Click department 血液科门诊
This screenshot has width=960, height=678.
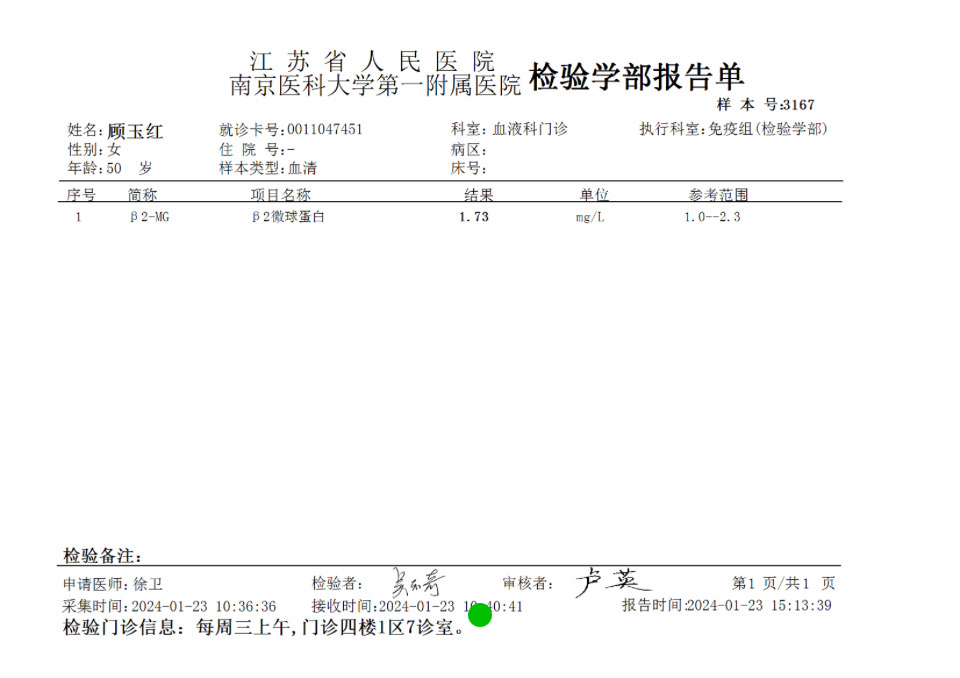coord(530,129)
